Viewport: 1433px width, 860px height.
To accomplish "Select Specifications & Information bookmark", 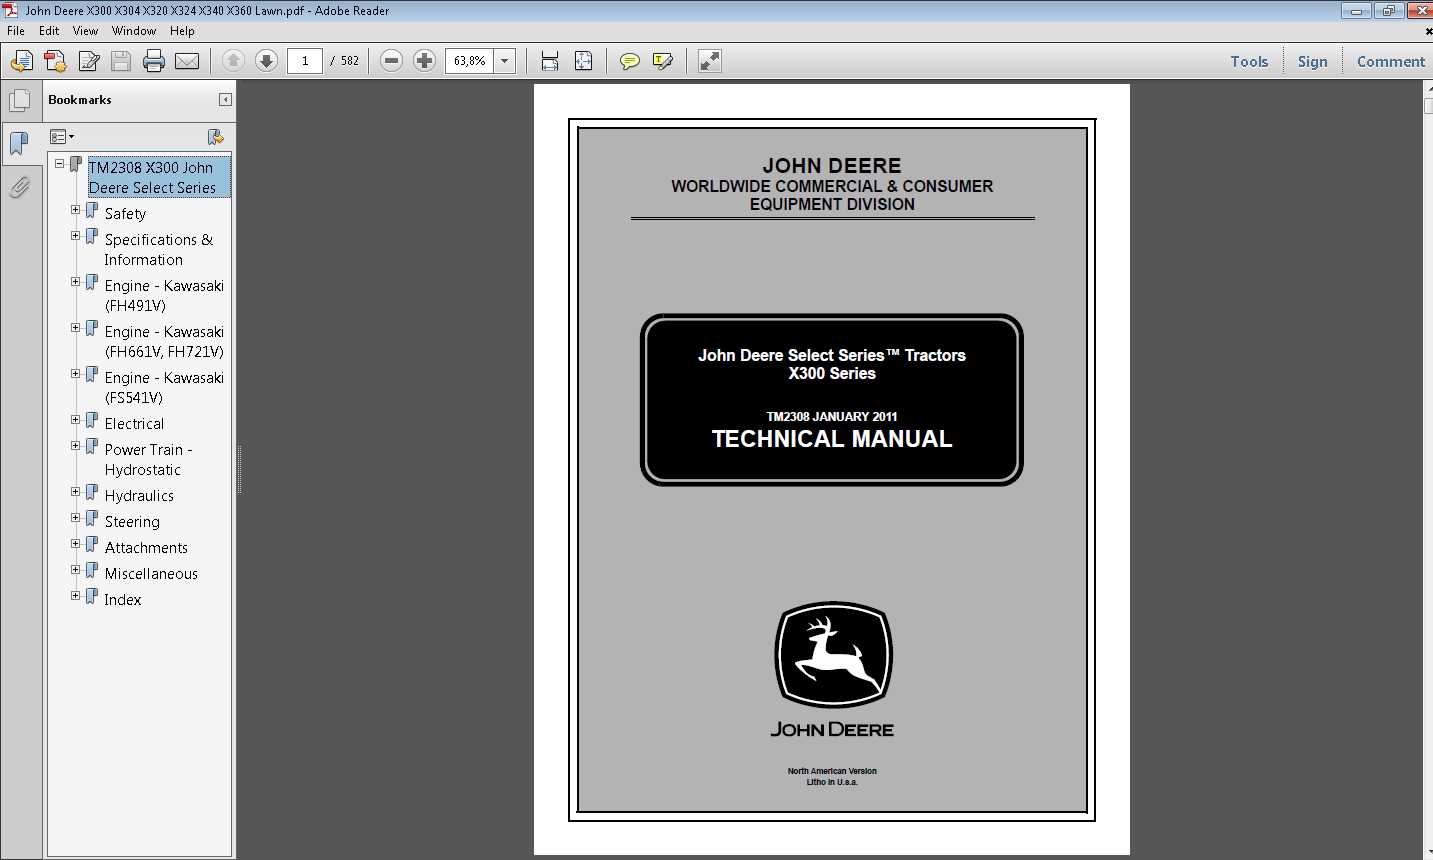I will click(159, 249).
